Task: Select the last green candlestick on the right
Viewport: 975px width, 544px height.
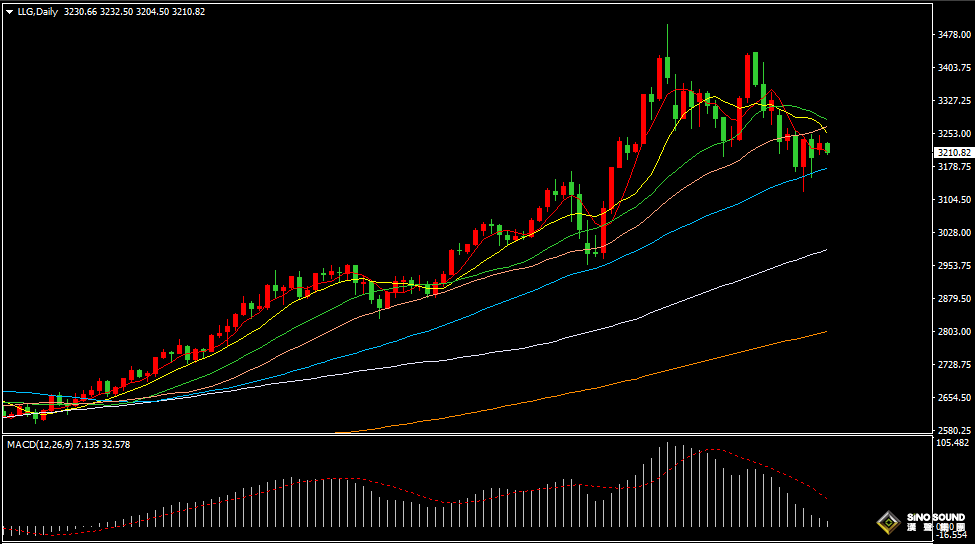Action: point(828,148)
